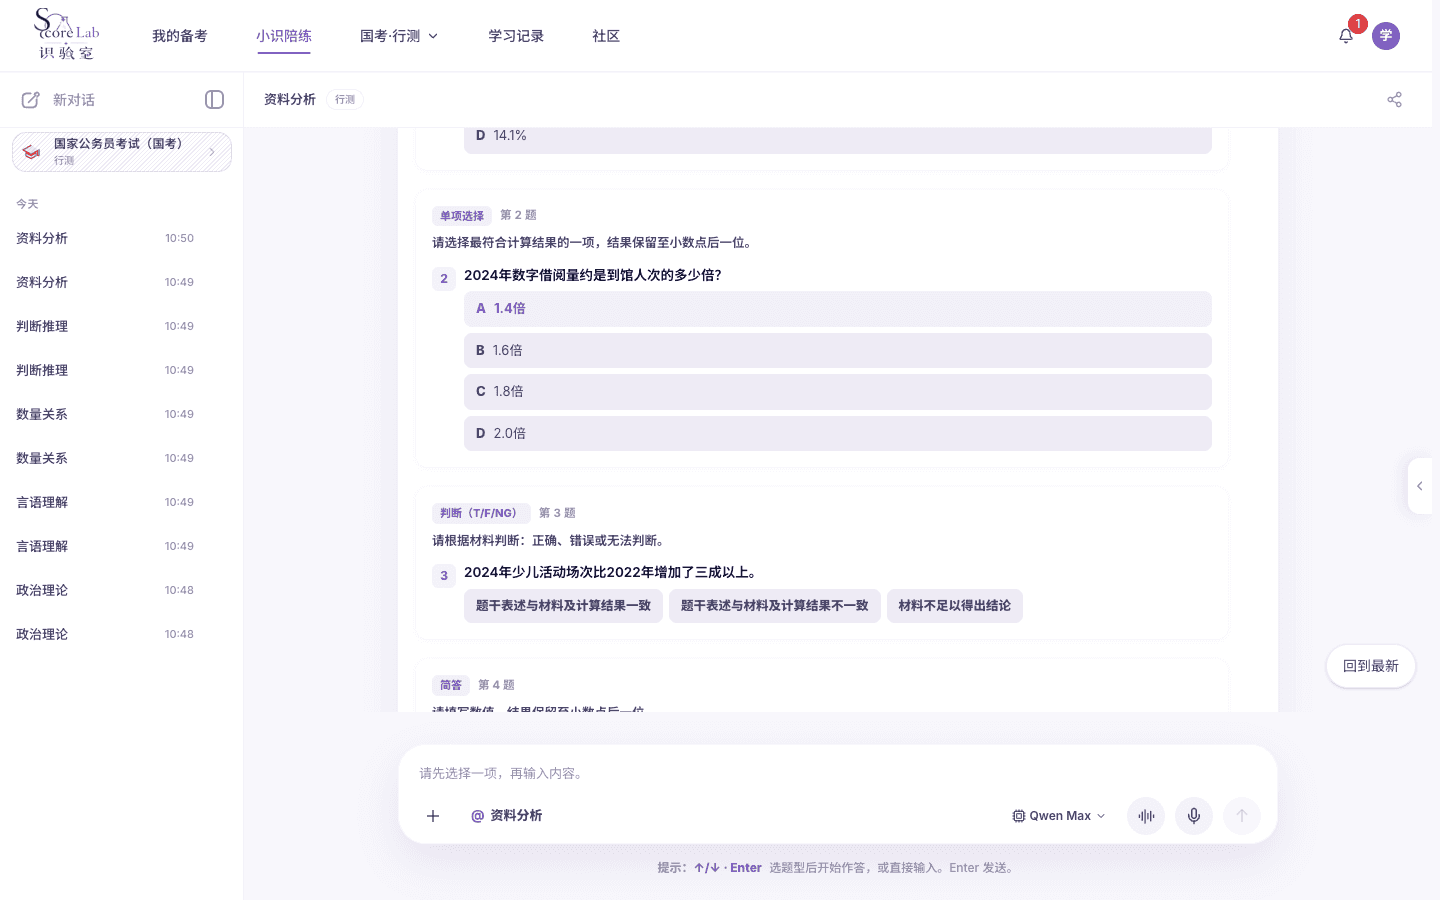Start voice waveform mode
Image resolution: width=1440 pixels, height=900 pixels.
click(x=1146, y=816)
